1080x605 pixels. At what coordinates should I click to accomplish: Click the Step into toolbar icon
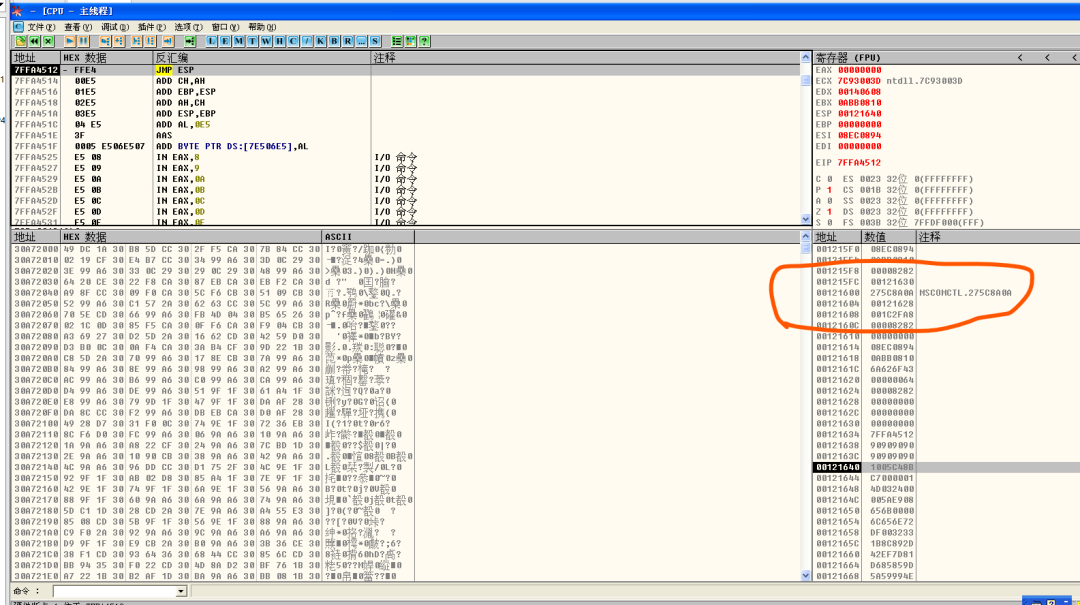point(105,41)
